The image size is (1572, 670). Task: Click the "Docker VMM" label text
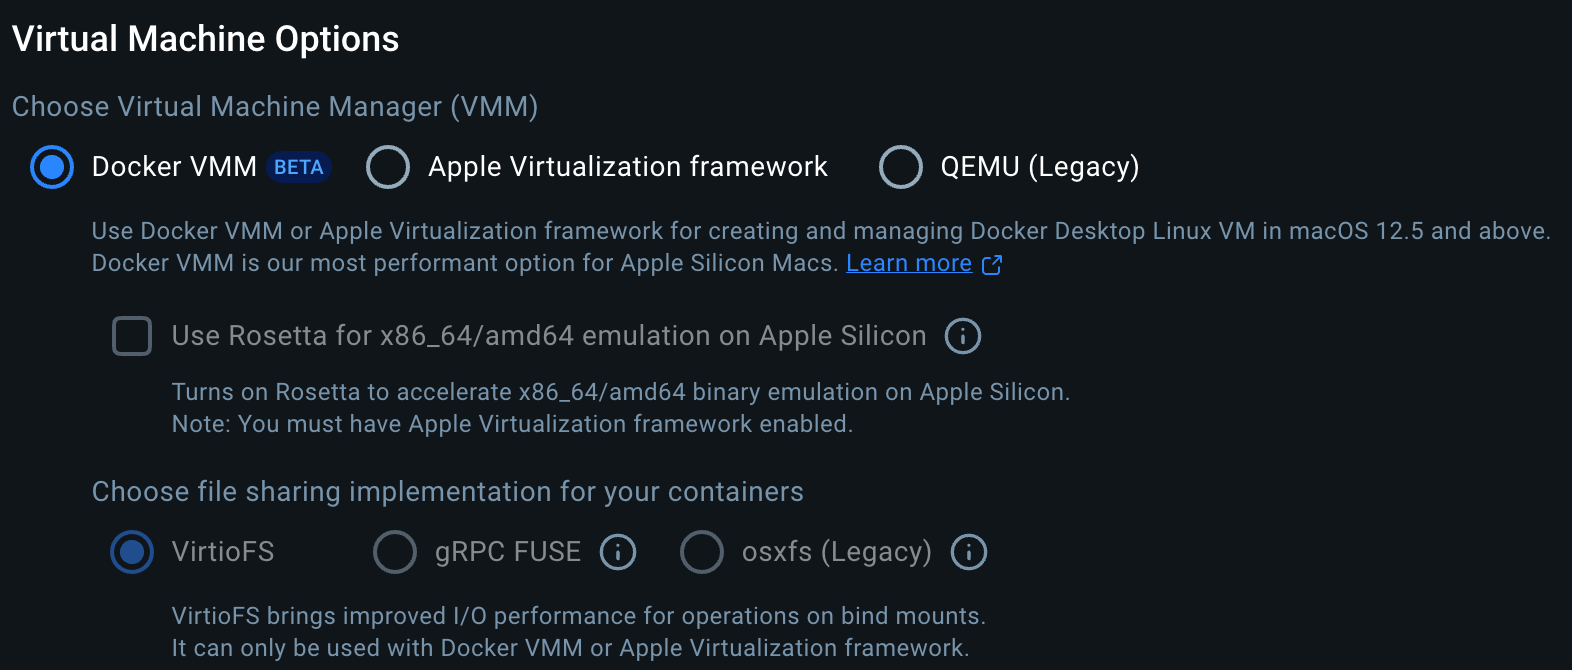[174, 167]
